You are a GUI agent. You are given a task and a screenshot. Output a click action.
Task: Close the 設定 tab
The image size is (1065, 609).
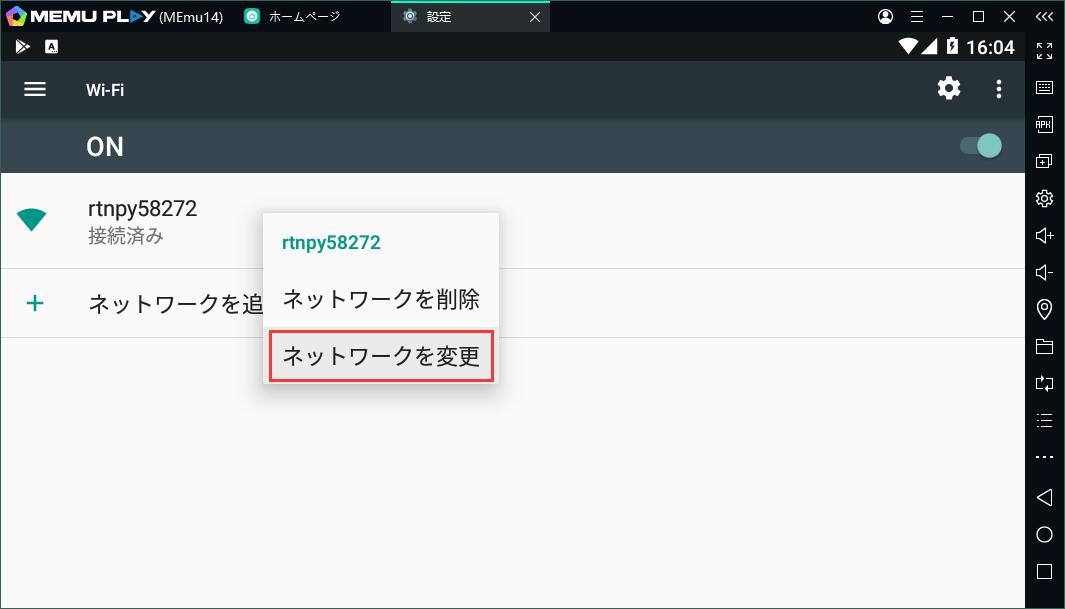(535, 17)
